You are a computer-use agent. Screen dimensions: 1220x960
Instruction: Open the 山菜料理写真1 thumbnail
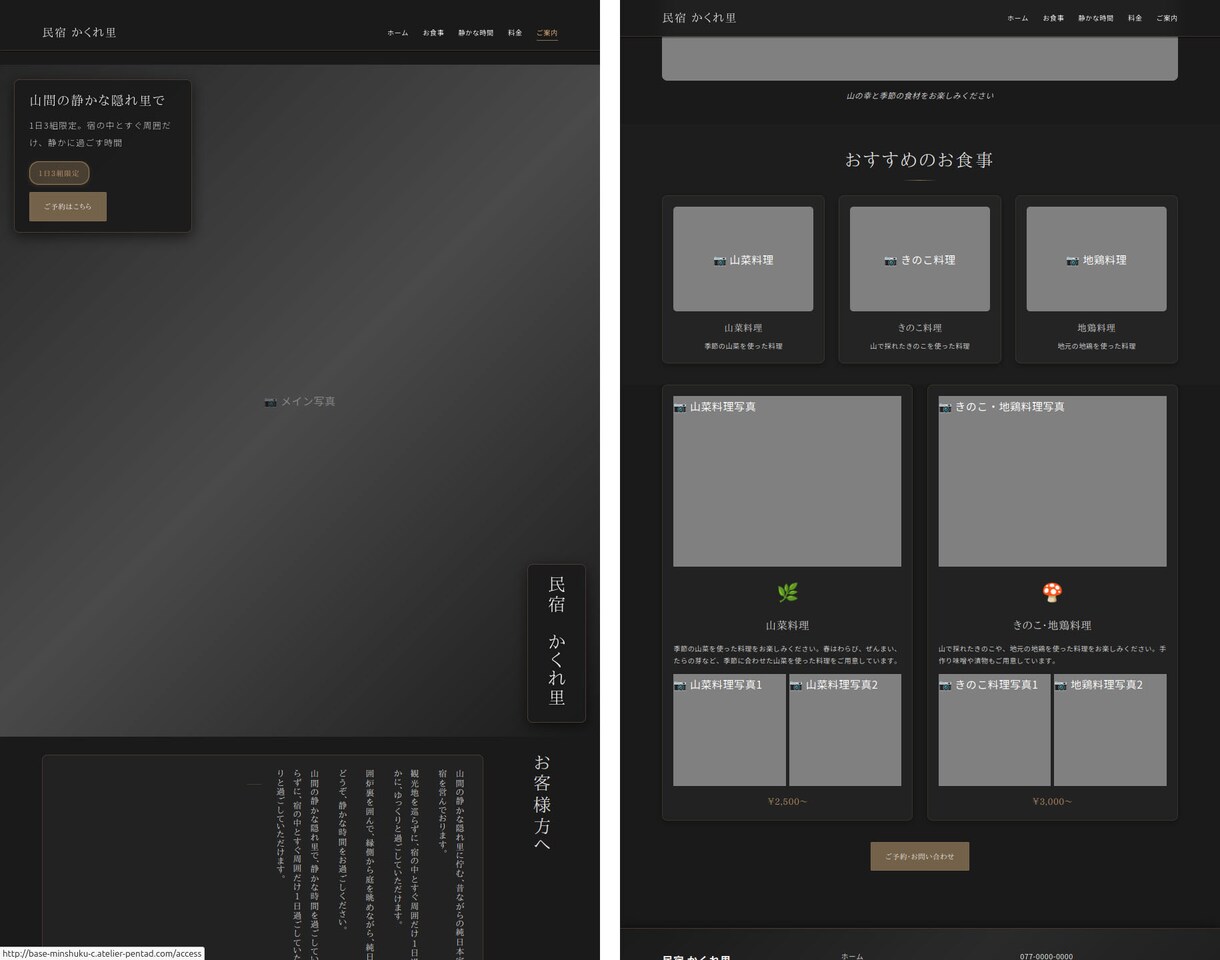tap(729, 730)
